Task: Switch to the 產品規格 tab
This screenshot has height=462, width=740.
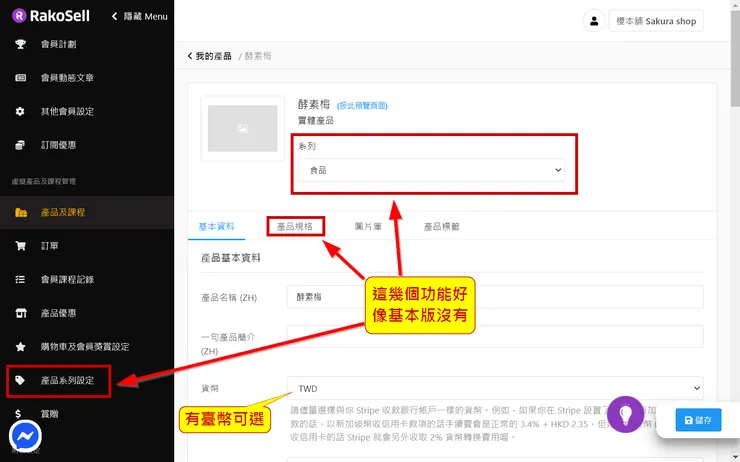Action: tap(294, 227)
